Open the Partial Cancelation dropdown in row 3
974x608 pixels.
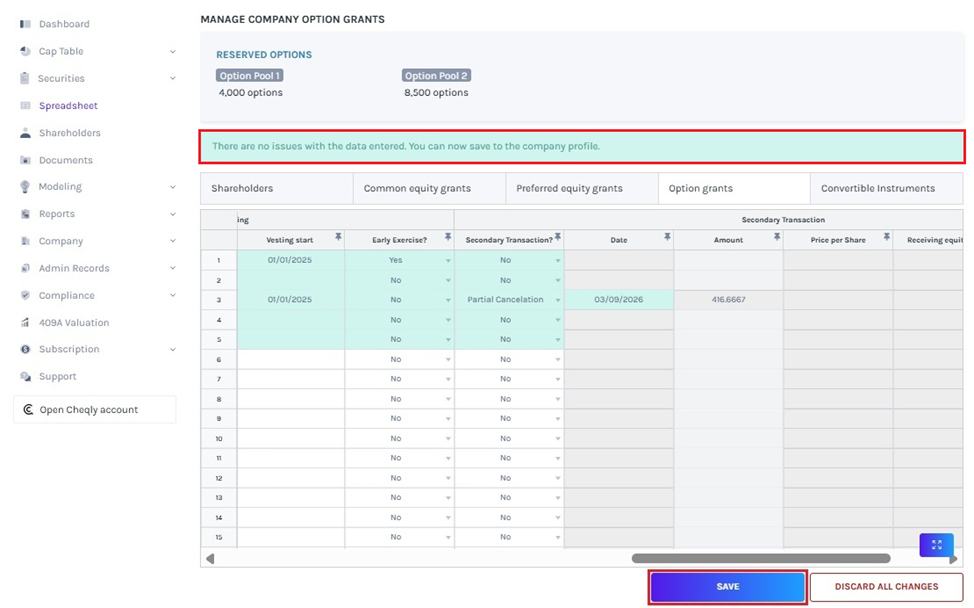pos(556,299)
